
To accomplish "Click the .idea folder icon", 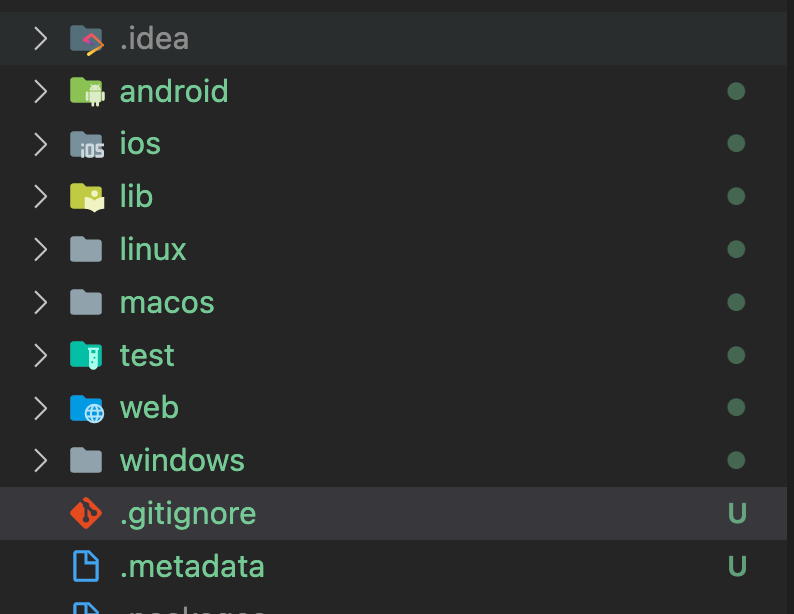I will (x=87, y=39).
